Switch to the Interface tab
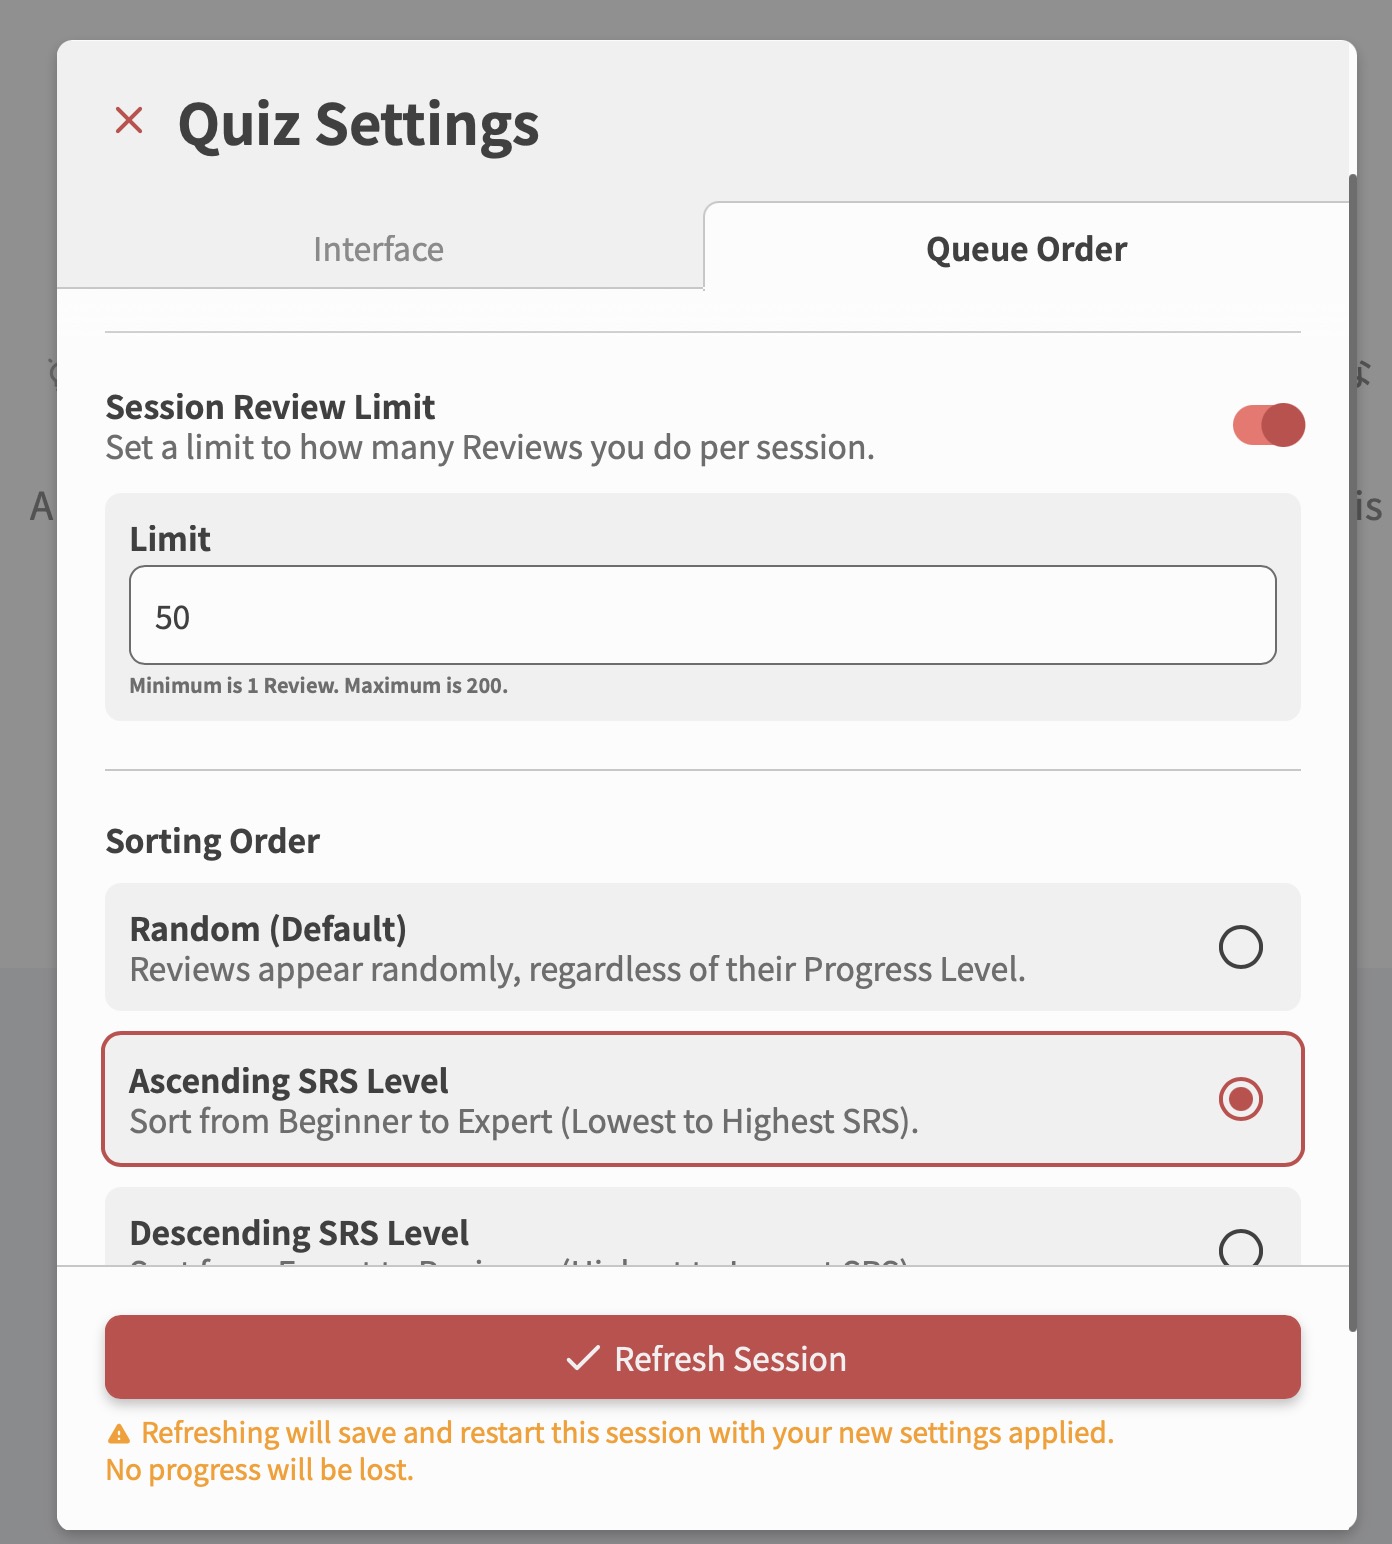The height and width of the screenshot is (1544, 1392). click(379, 249)
